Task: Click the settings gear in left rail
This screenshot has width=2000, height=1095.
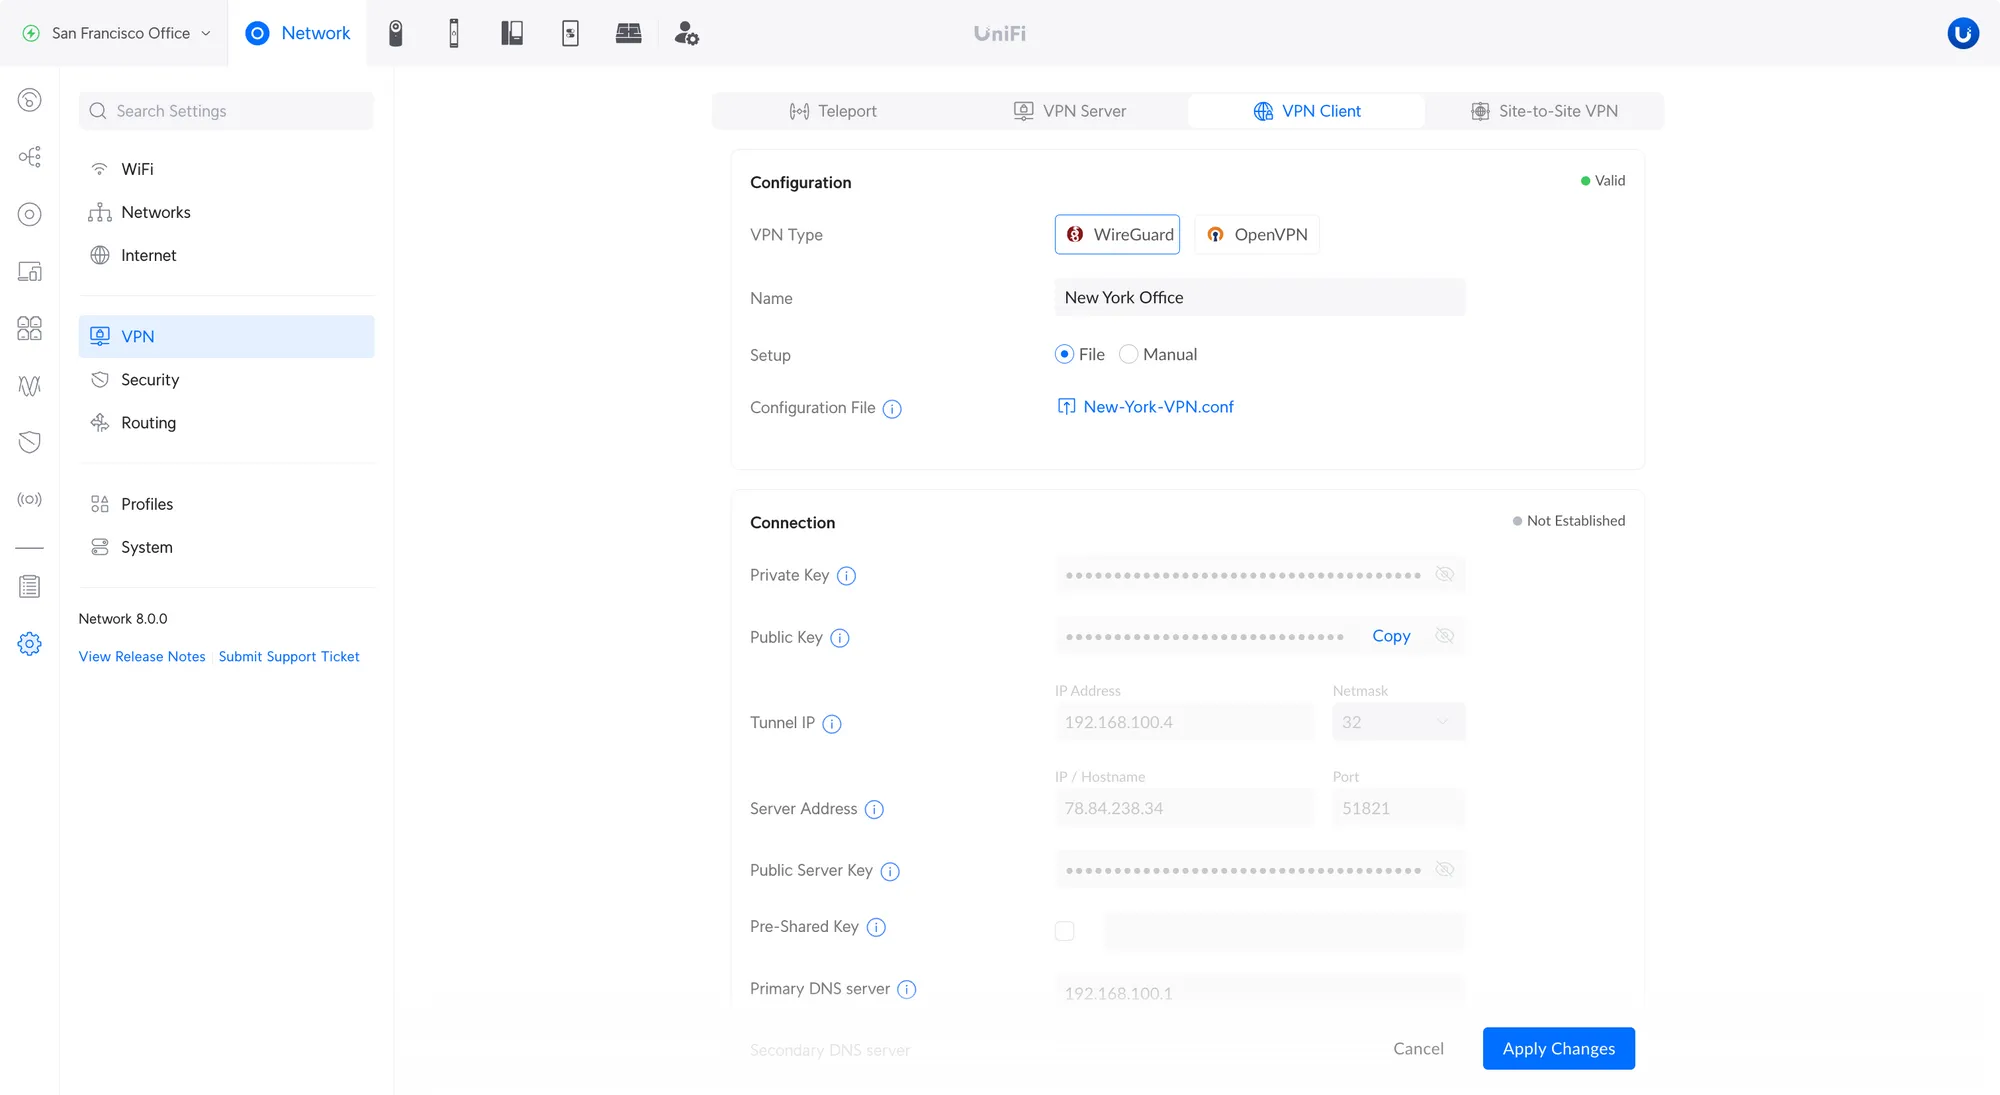Action: point(30,644)
